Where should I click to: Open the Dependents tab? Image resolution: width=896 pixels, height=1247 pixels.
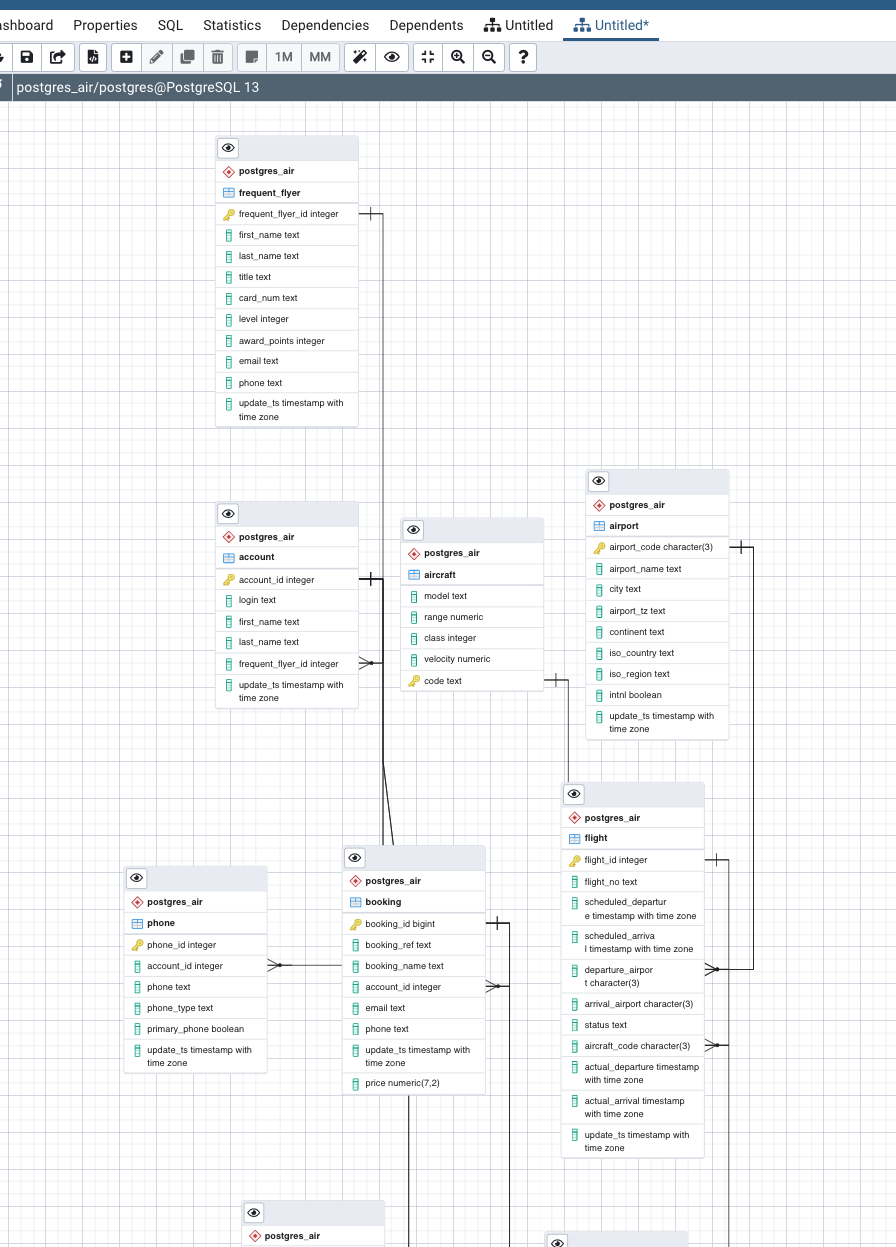(426, 25)
